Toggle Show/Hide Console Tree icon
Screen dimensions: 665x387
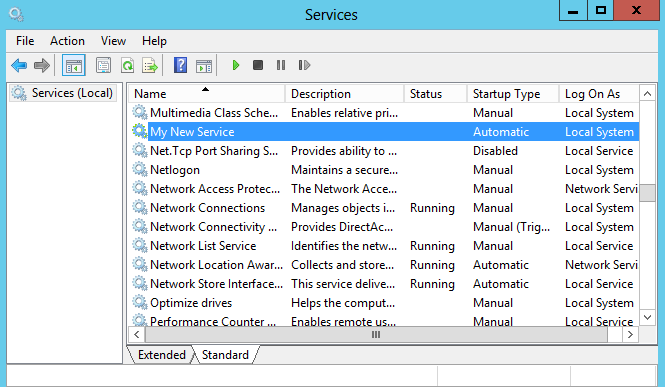coord(74,65)
